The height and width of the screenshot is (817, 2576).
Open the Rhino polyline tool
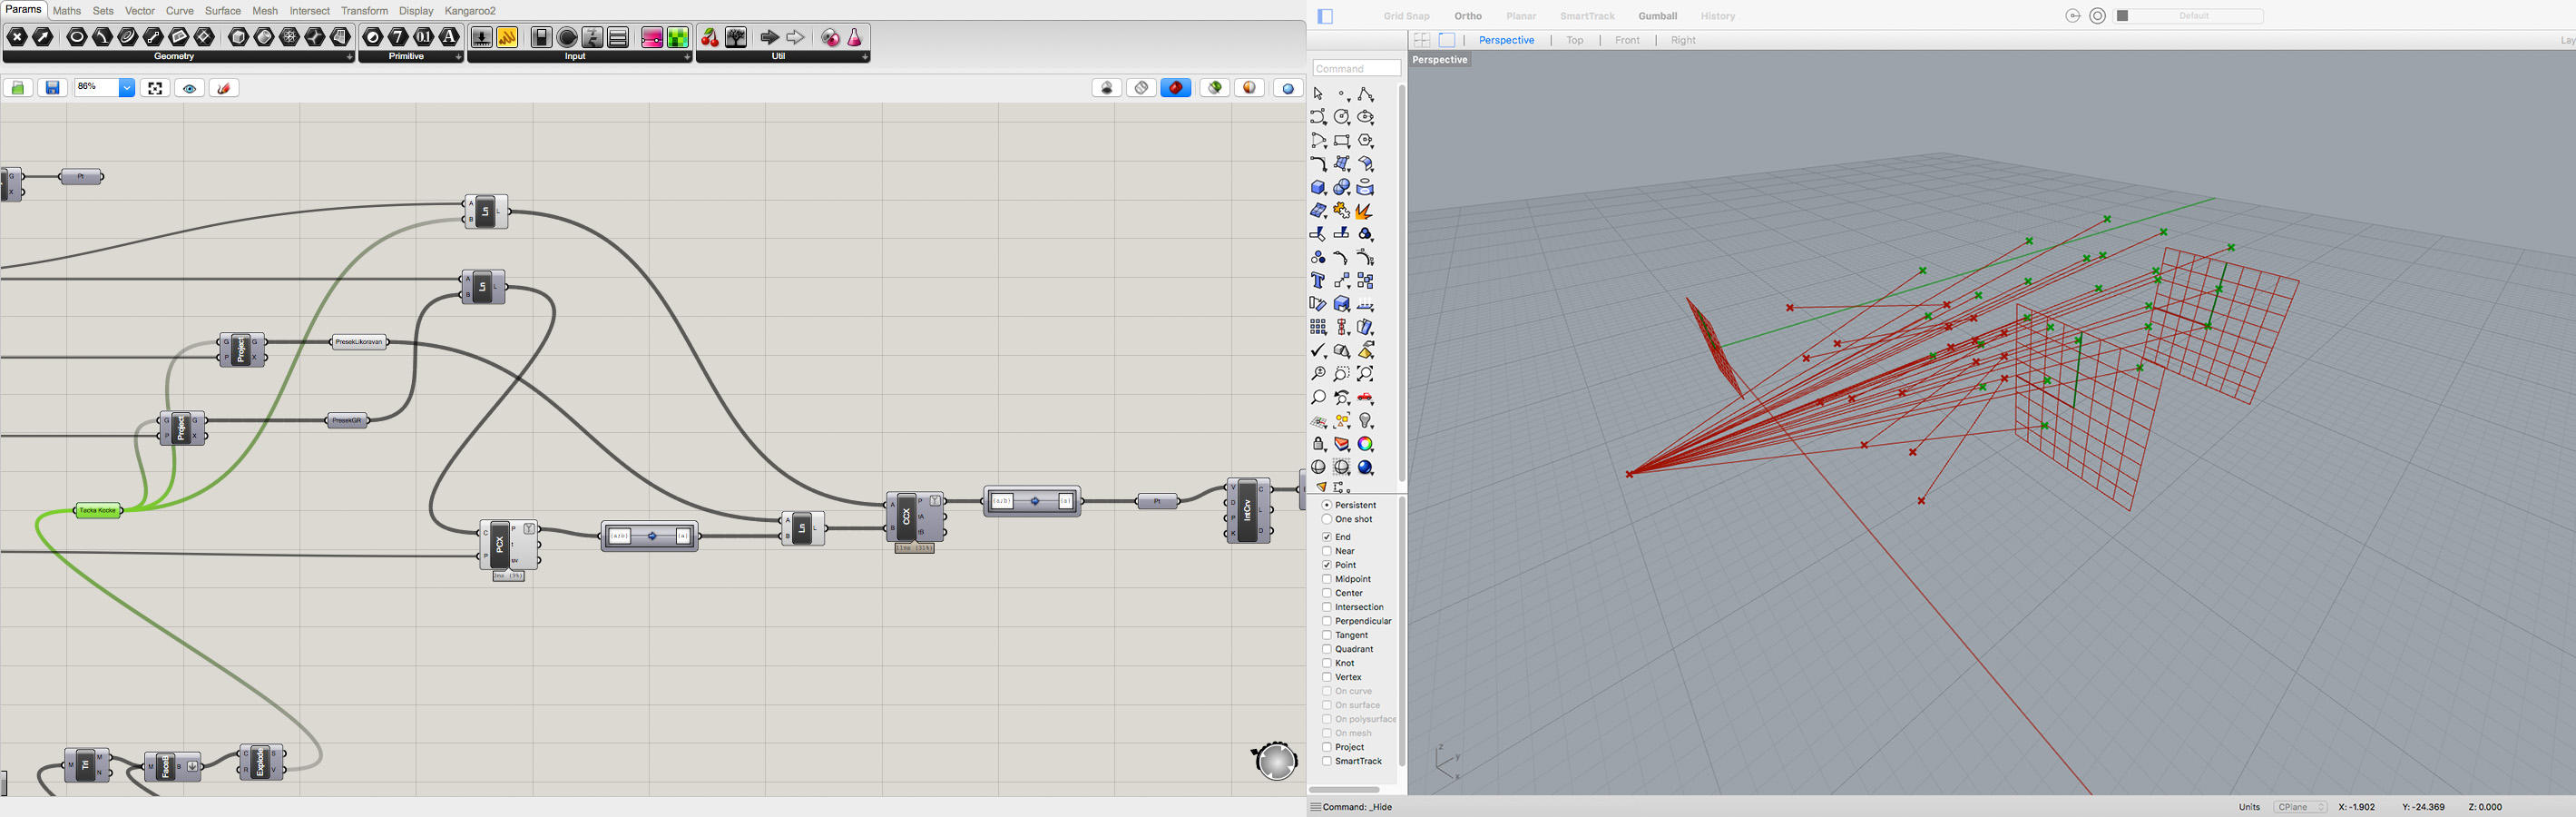point(1366,94)
